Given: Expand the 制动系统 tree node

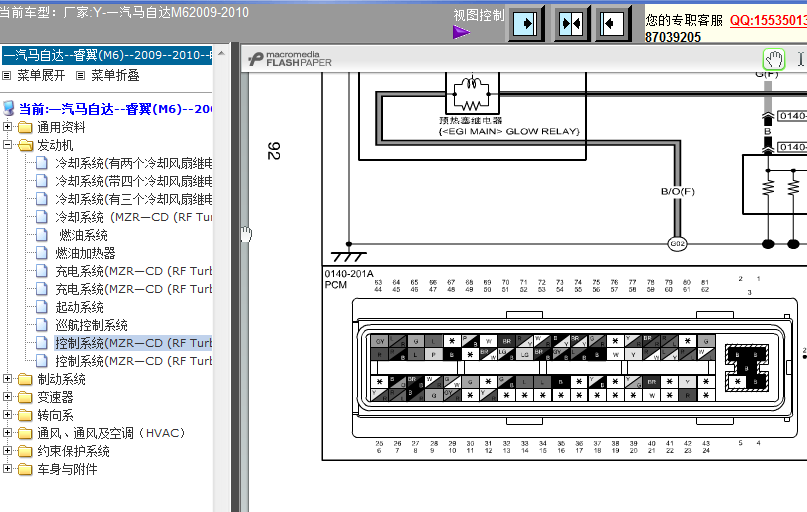Looking at the screenshot, I should 7,379.
